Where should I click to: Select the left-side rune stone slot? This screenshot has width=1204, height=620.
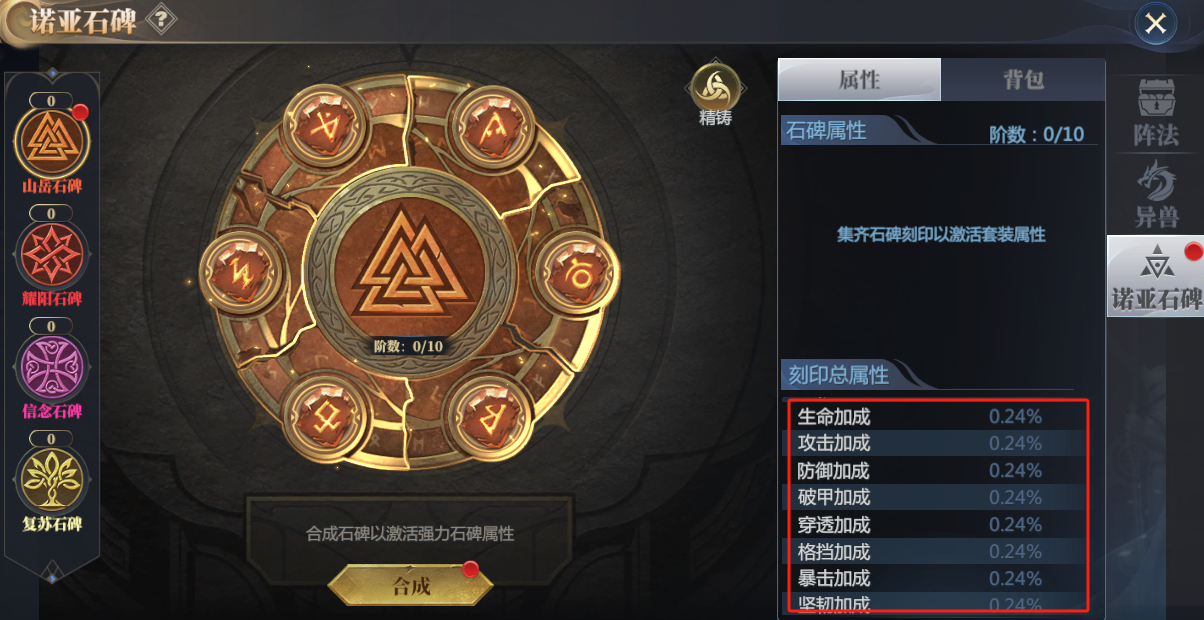point(240,271)
